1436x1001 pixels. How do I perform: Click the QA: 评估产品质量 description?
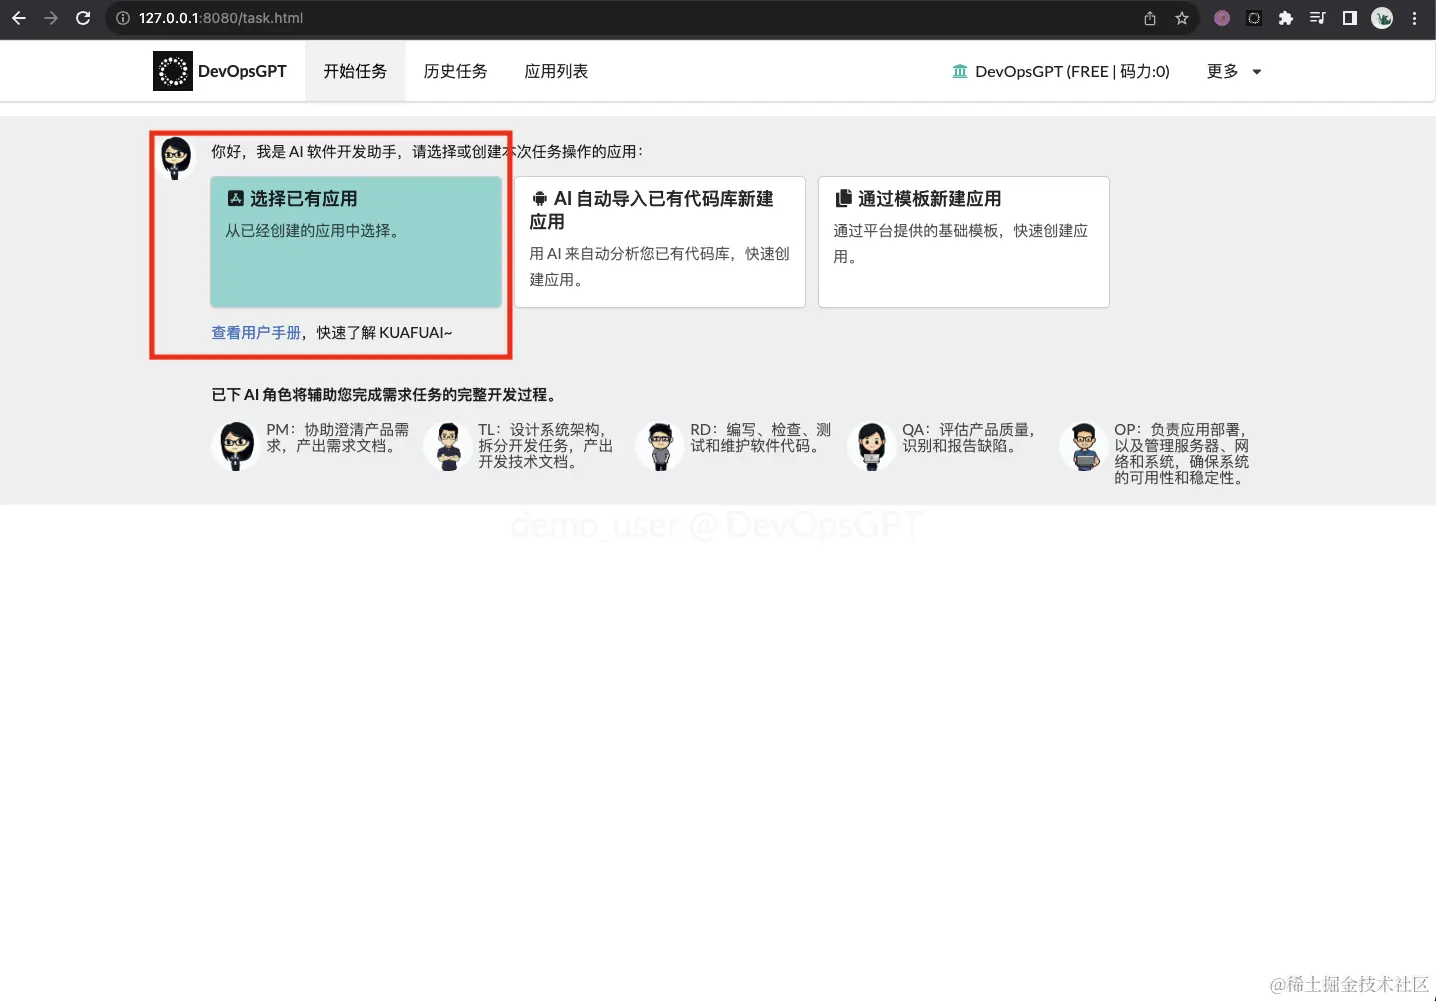click(969, 438)
